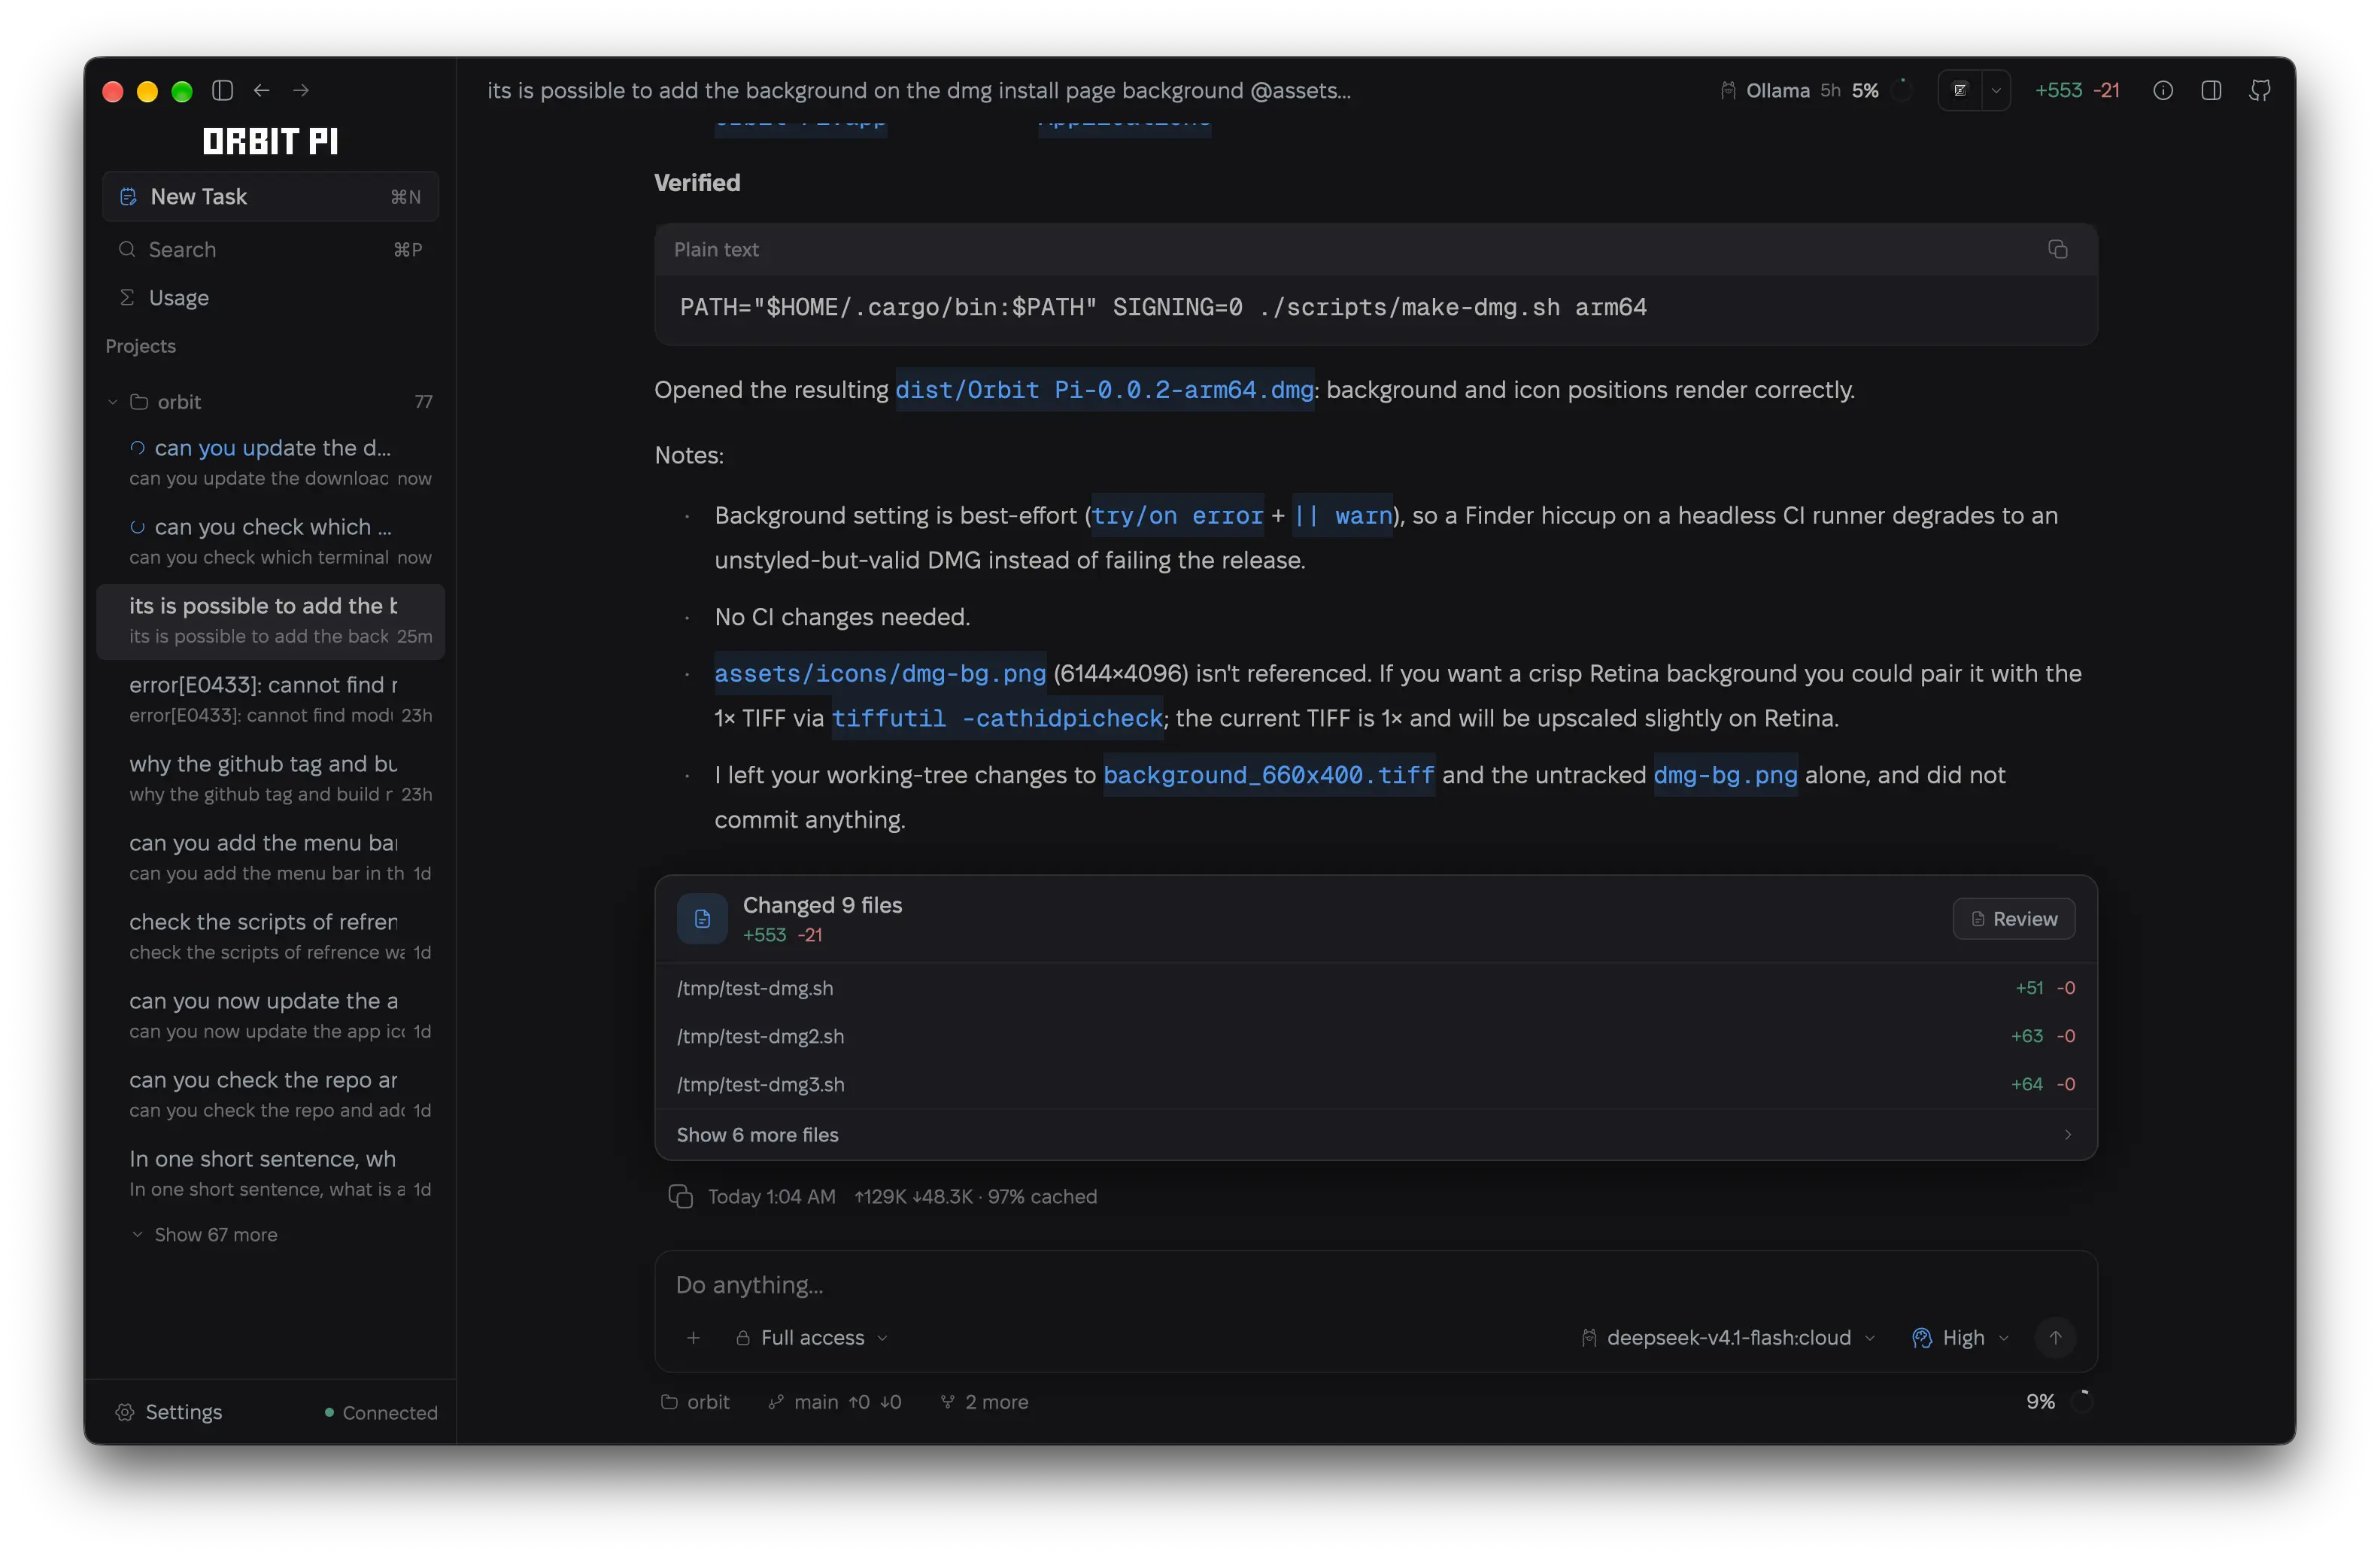Copy the Plain text code block
This screenshot has height=1556, width=2380.
(x=2057, y=249)
